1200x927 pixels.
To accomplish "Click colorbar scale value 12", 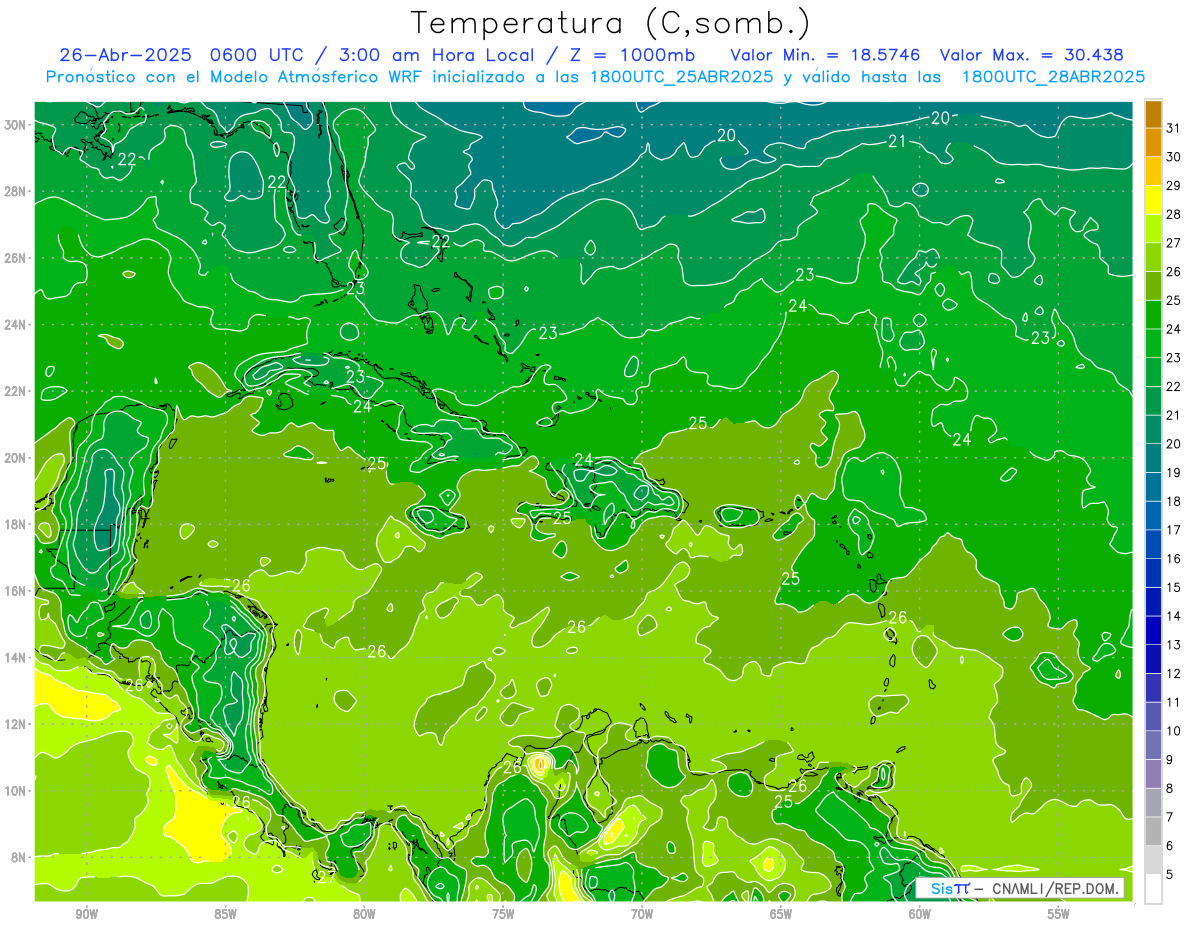I will click(1173, 674).
